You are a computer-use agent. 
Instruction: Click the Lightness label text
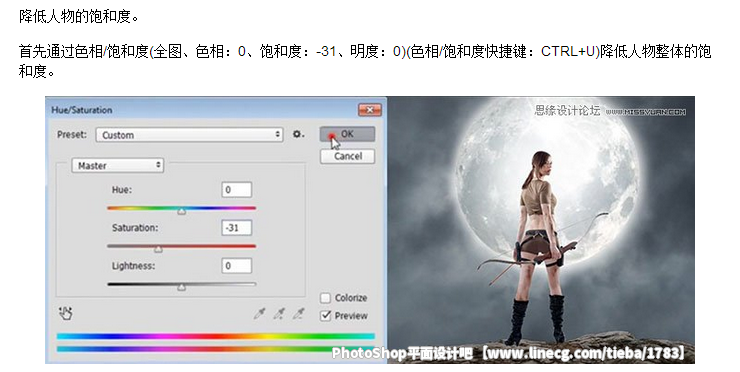point(133,266)
